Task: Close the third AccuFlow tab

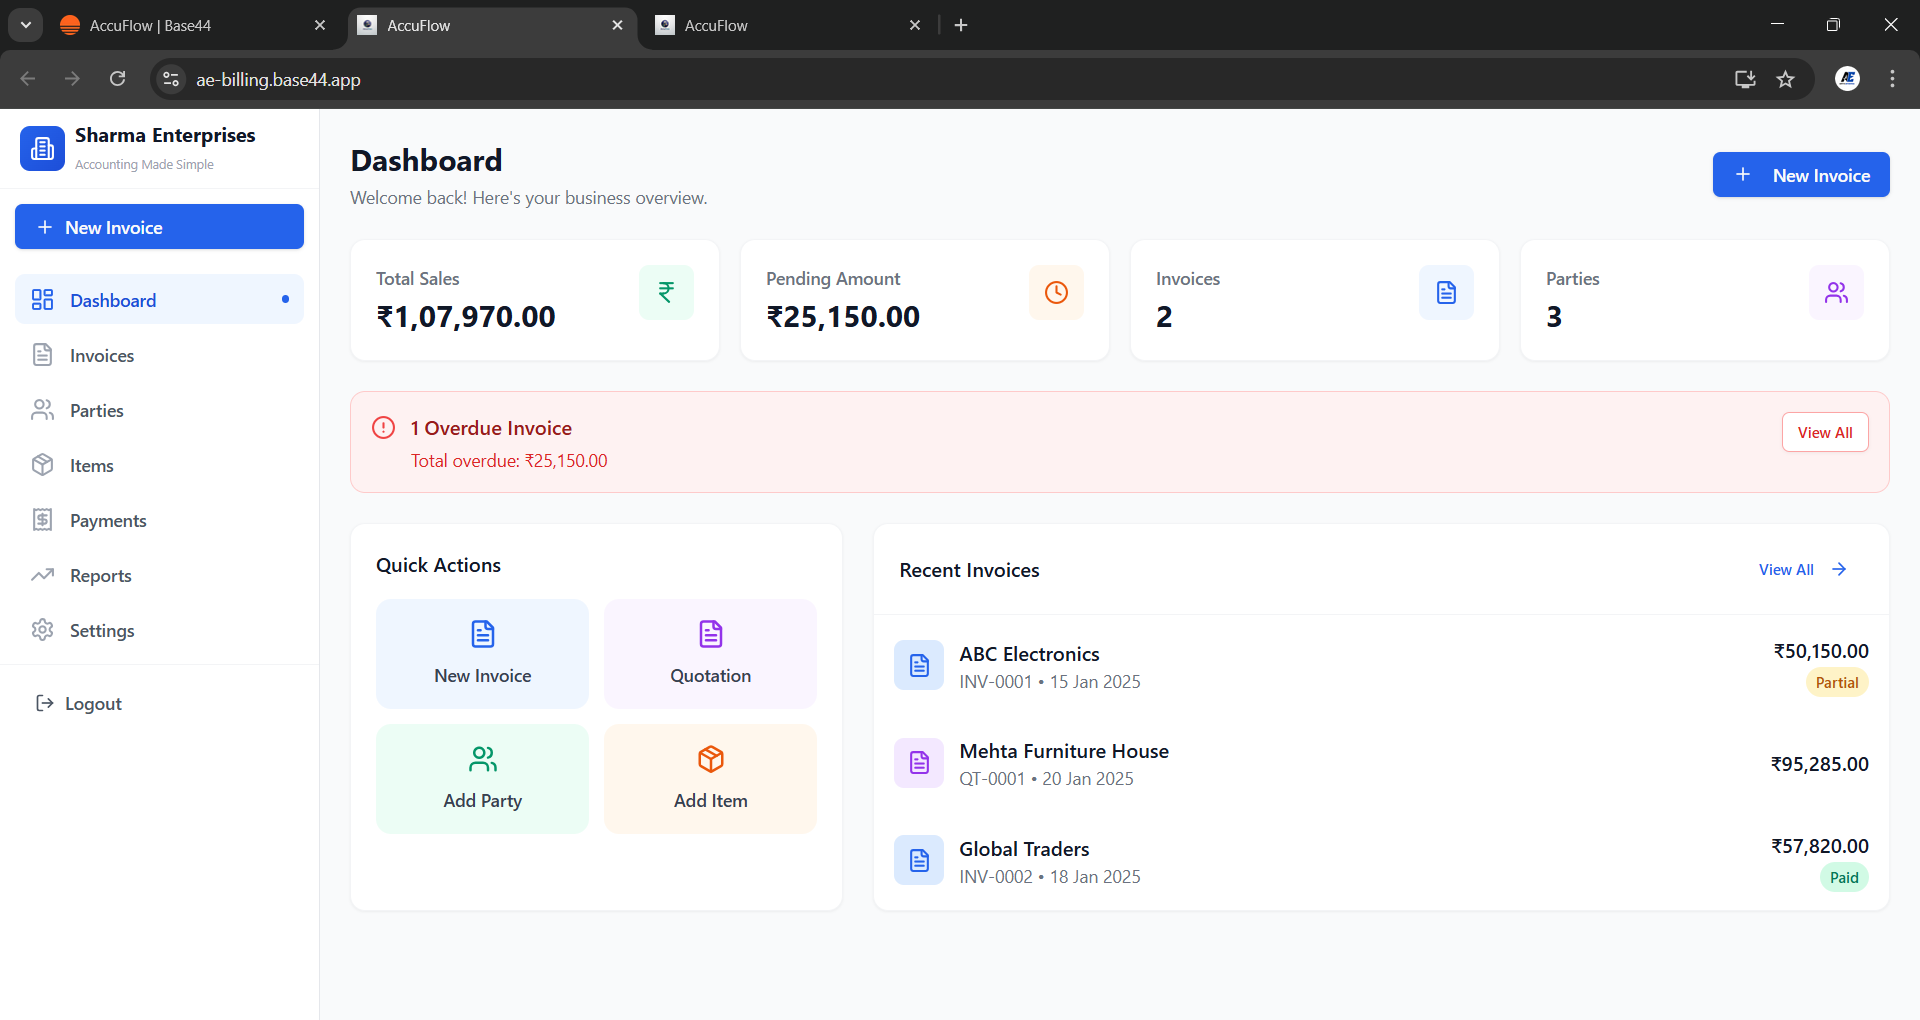Action: click(915, 25)
